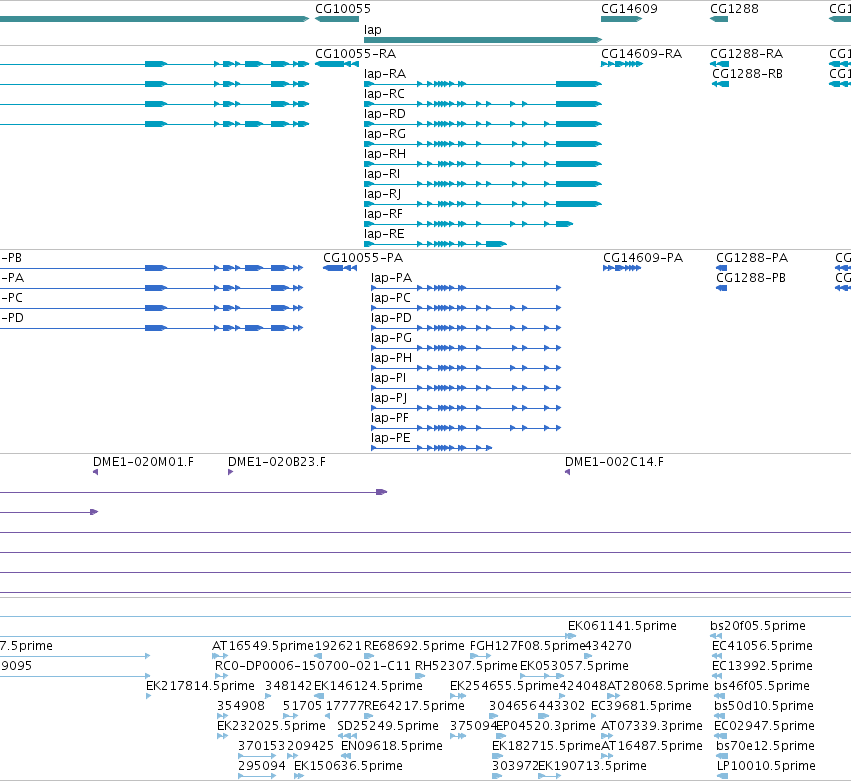Click the AT07339.3prime EST label

[652, 726]
